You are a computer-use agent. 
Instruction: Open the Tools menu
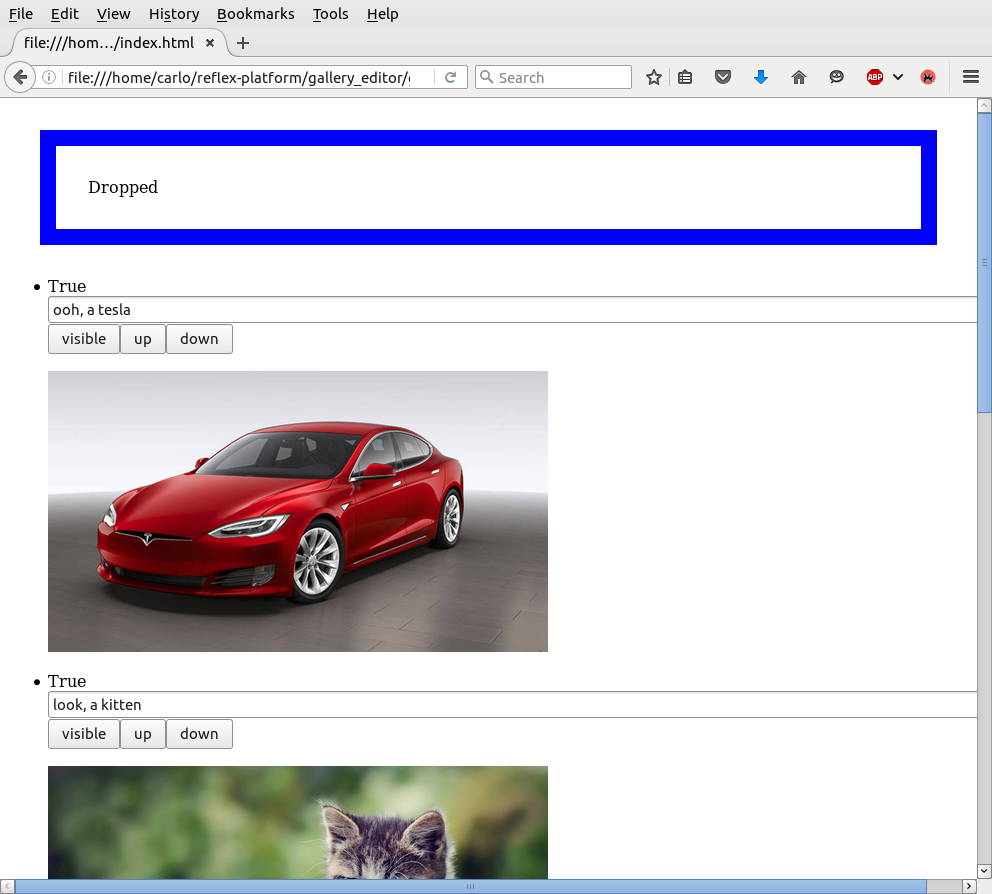point(330,14)
